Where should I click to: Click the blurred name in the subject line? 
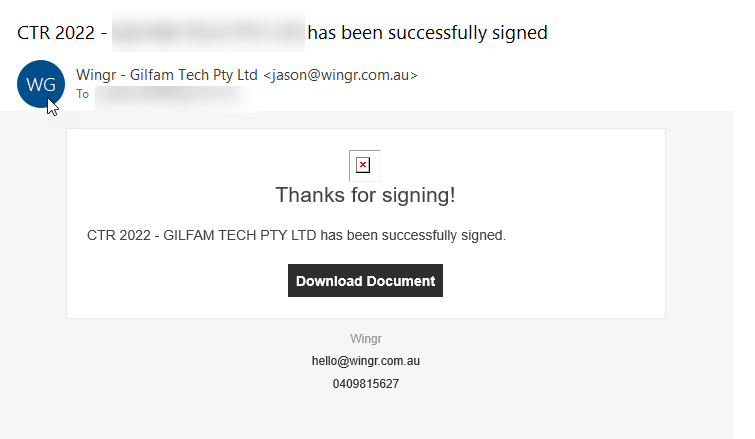tap(207, 33)
